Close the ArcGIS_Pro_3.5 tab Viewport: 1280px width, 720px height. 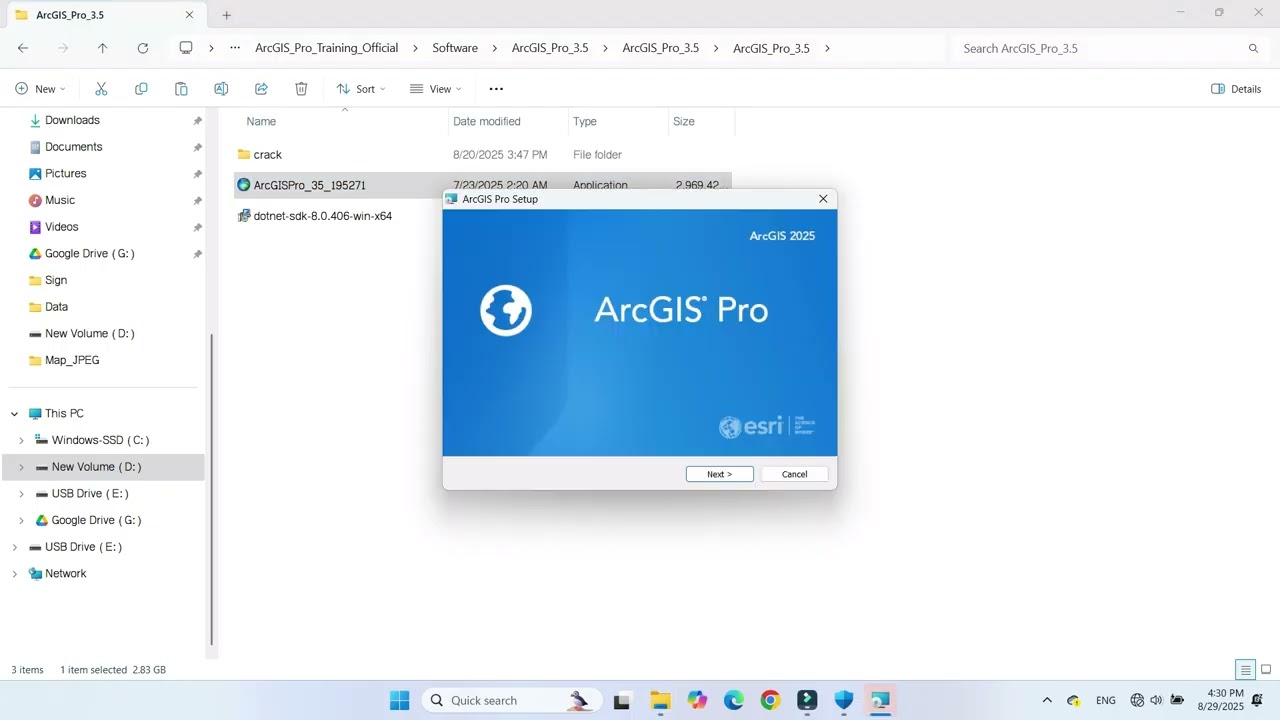[190, 15]
